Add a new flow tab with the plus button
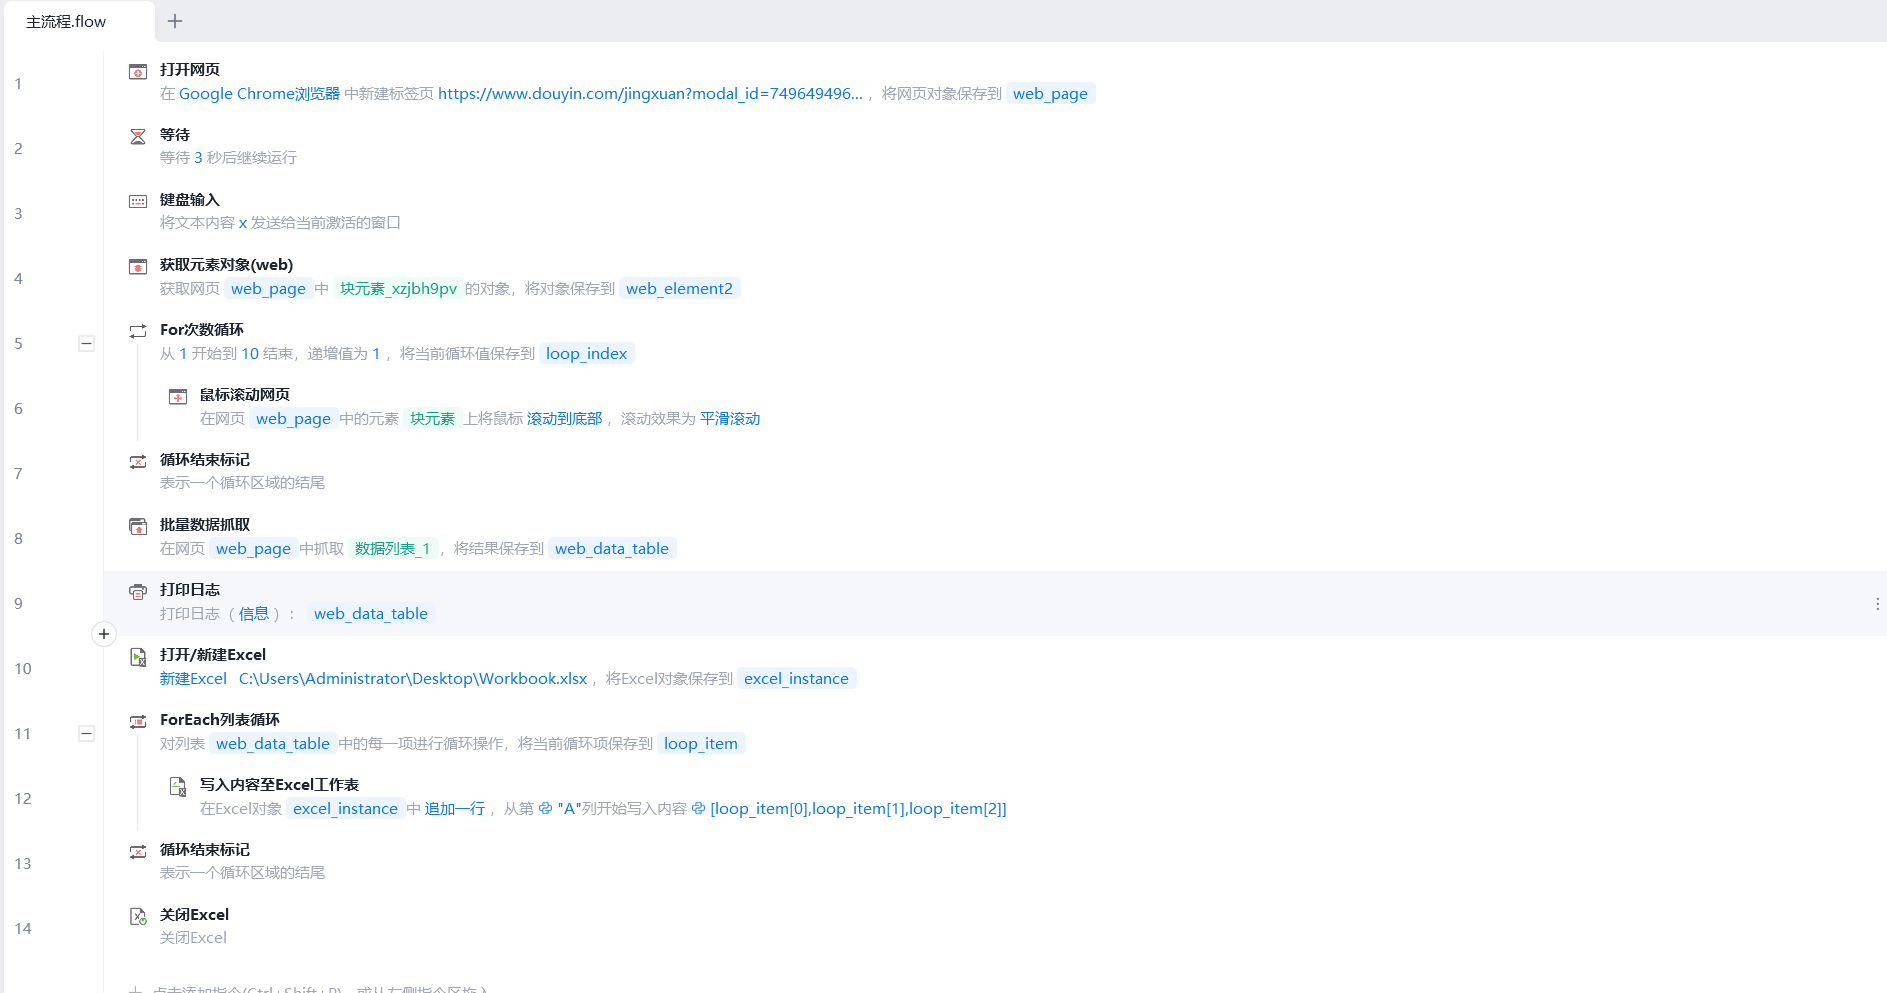Screen dimensions: 1887x993 click(175, 21)
